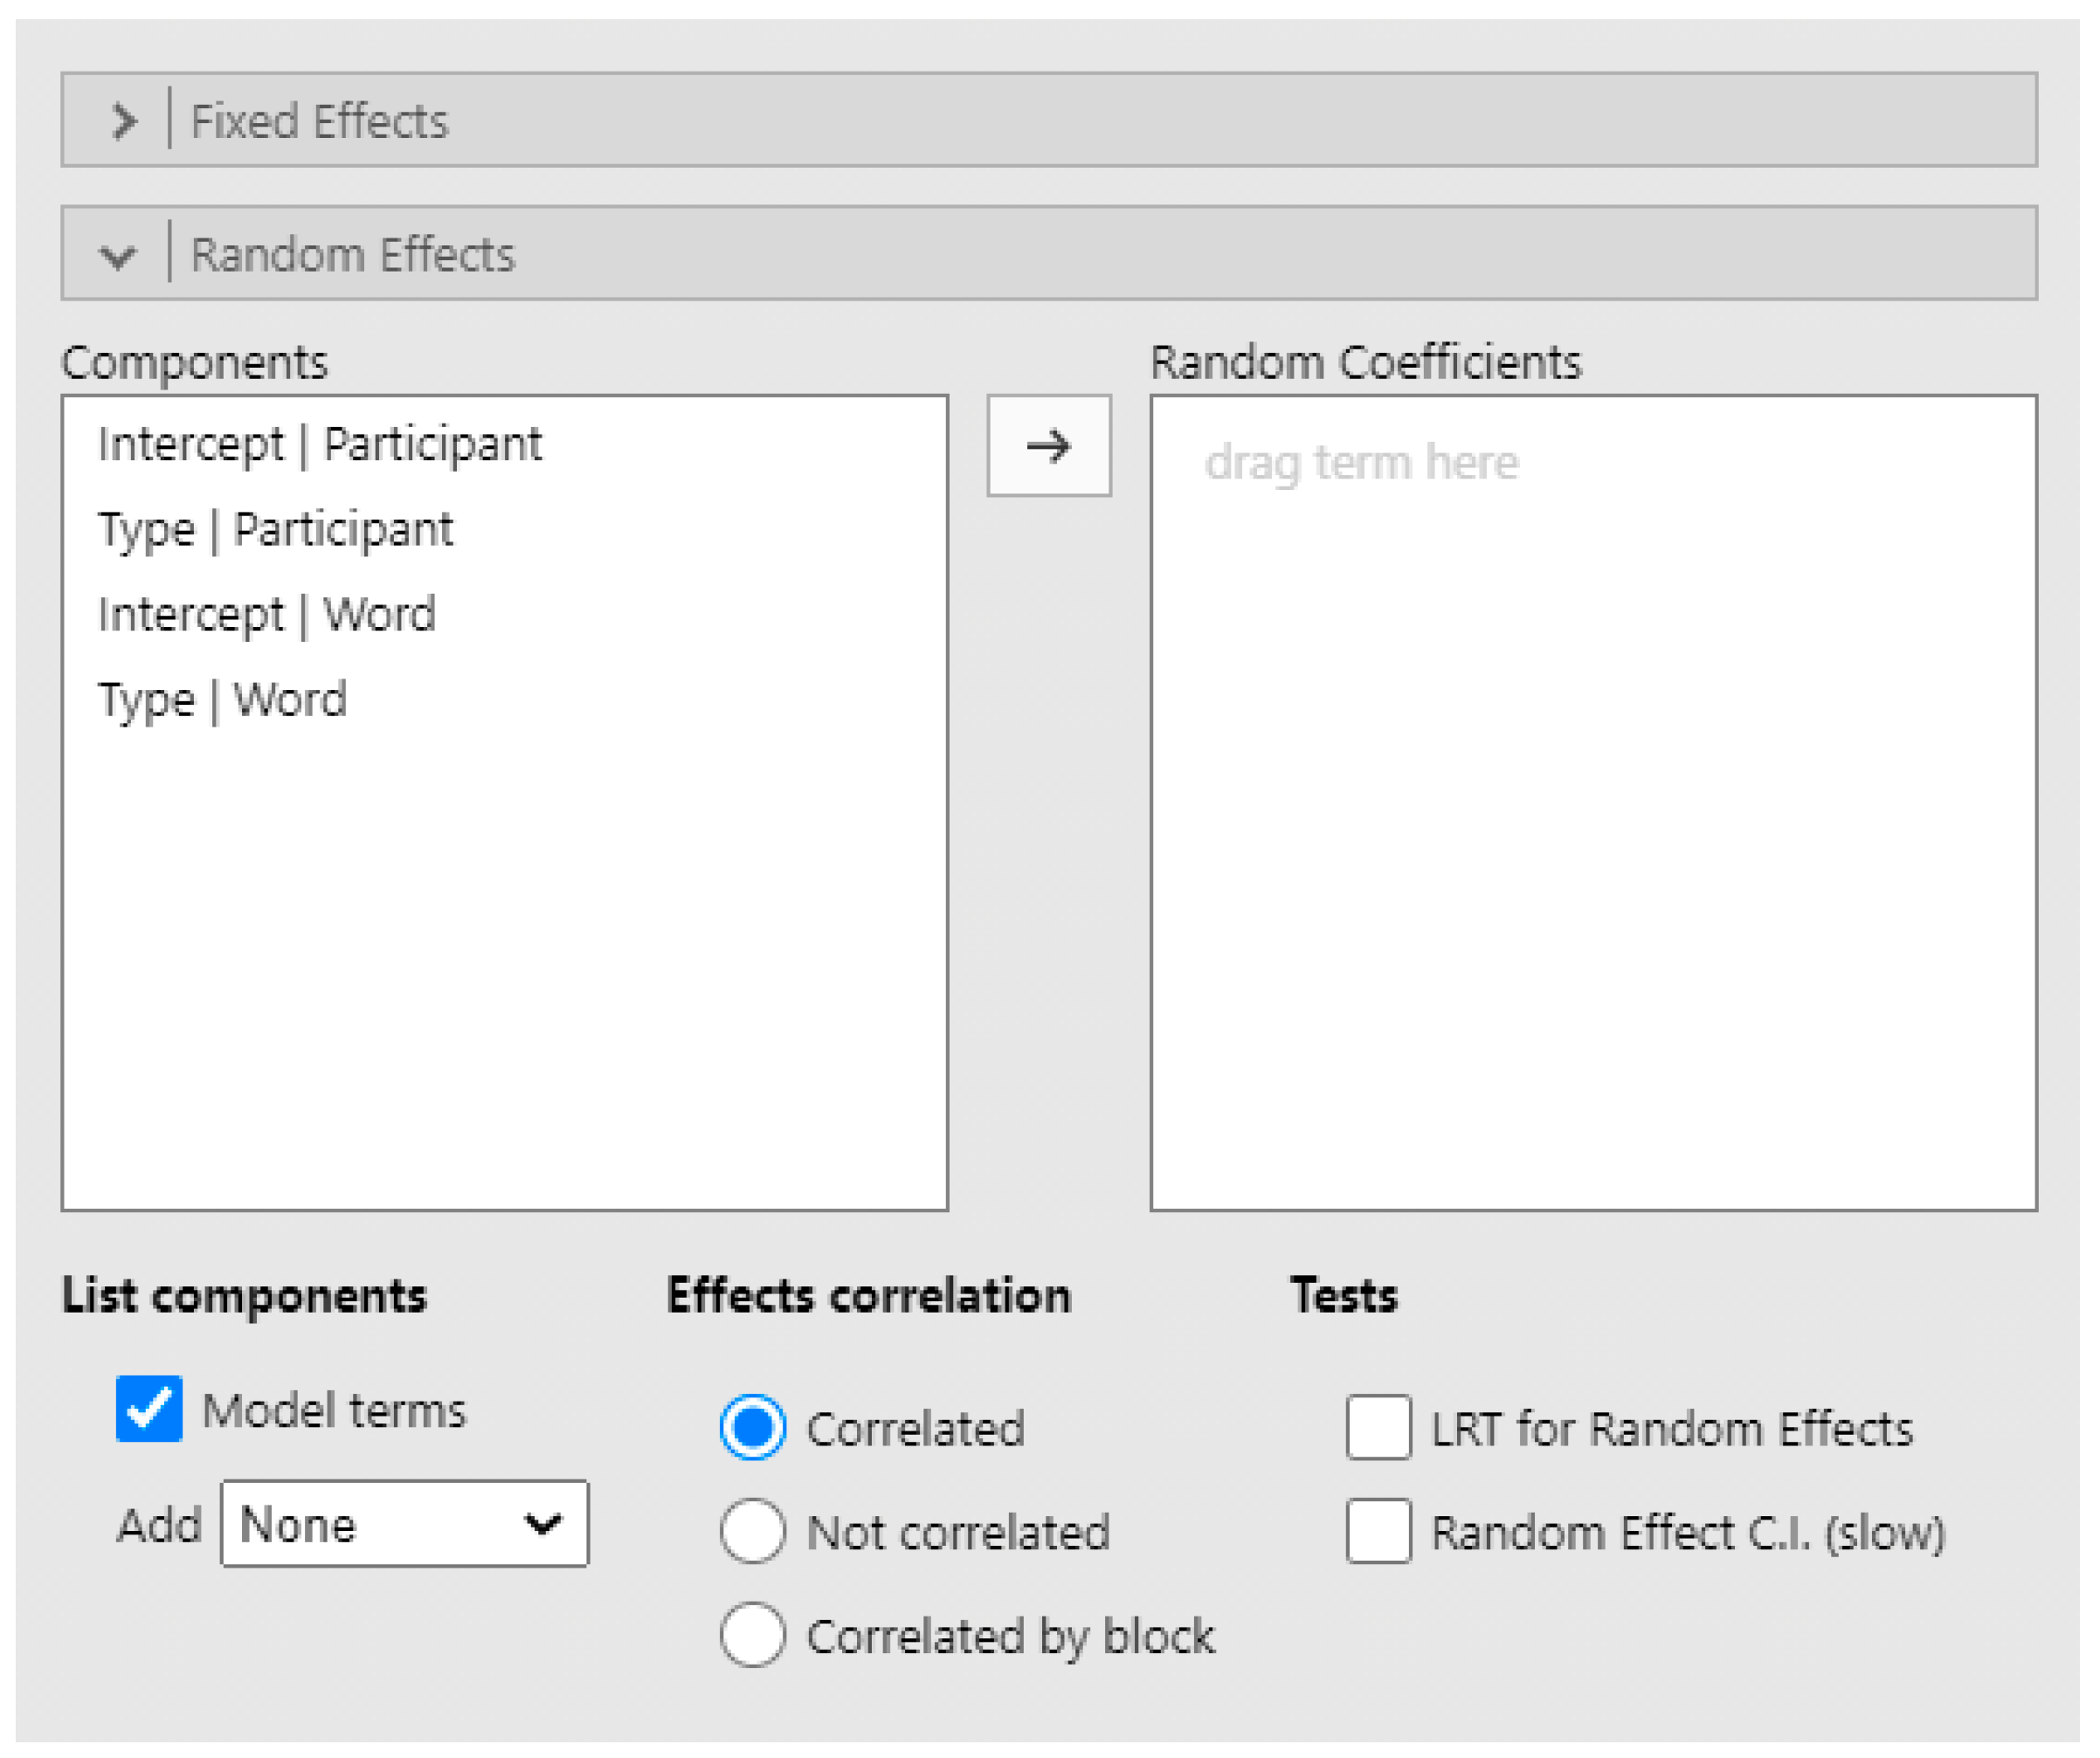Select the Correlated radio button

tap(753, 1428)
